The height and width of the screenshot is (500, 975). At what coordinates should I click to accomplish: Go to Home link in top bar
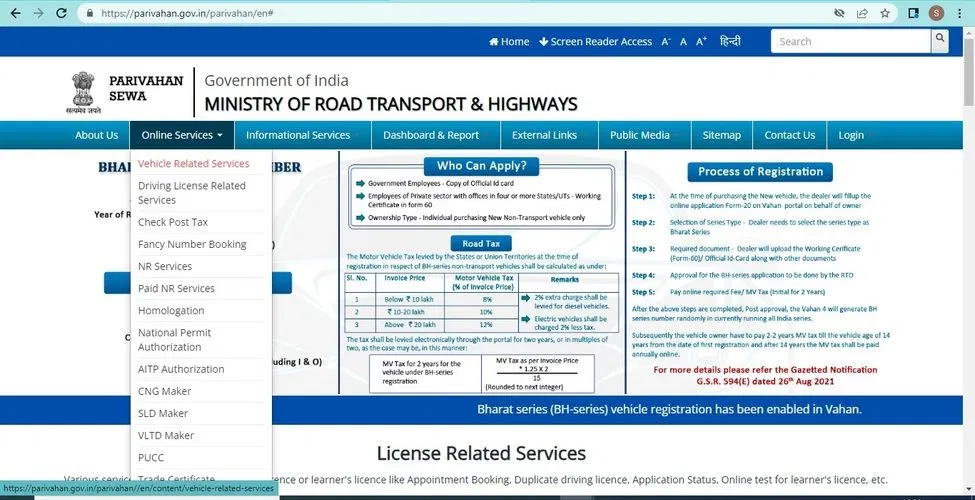[x=509, y=42]
